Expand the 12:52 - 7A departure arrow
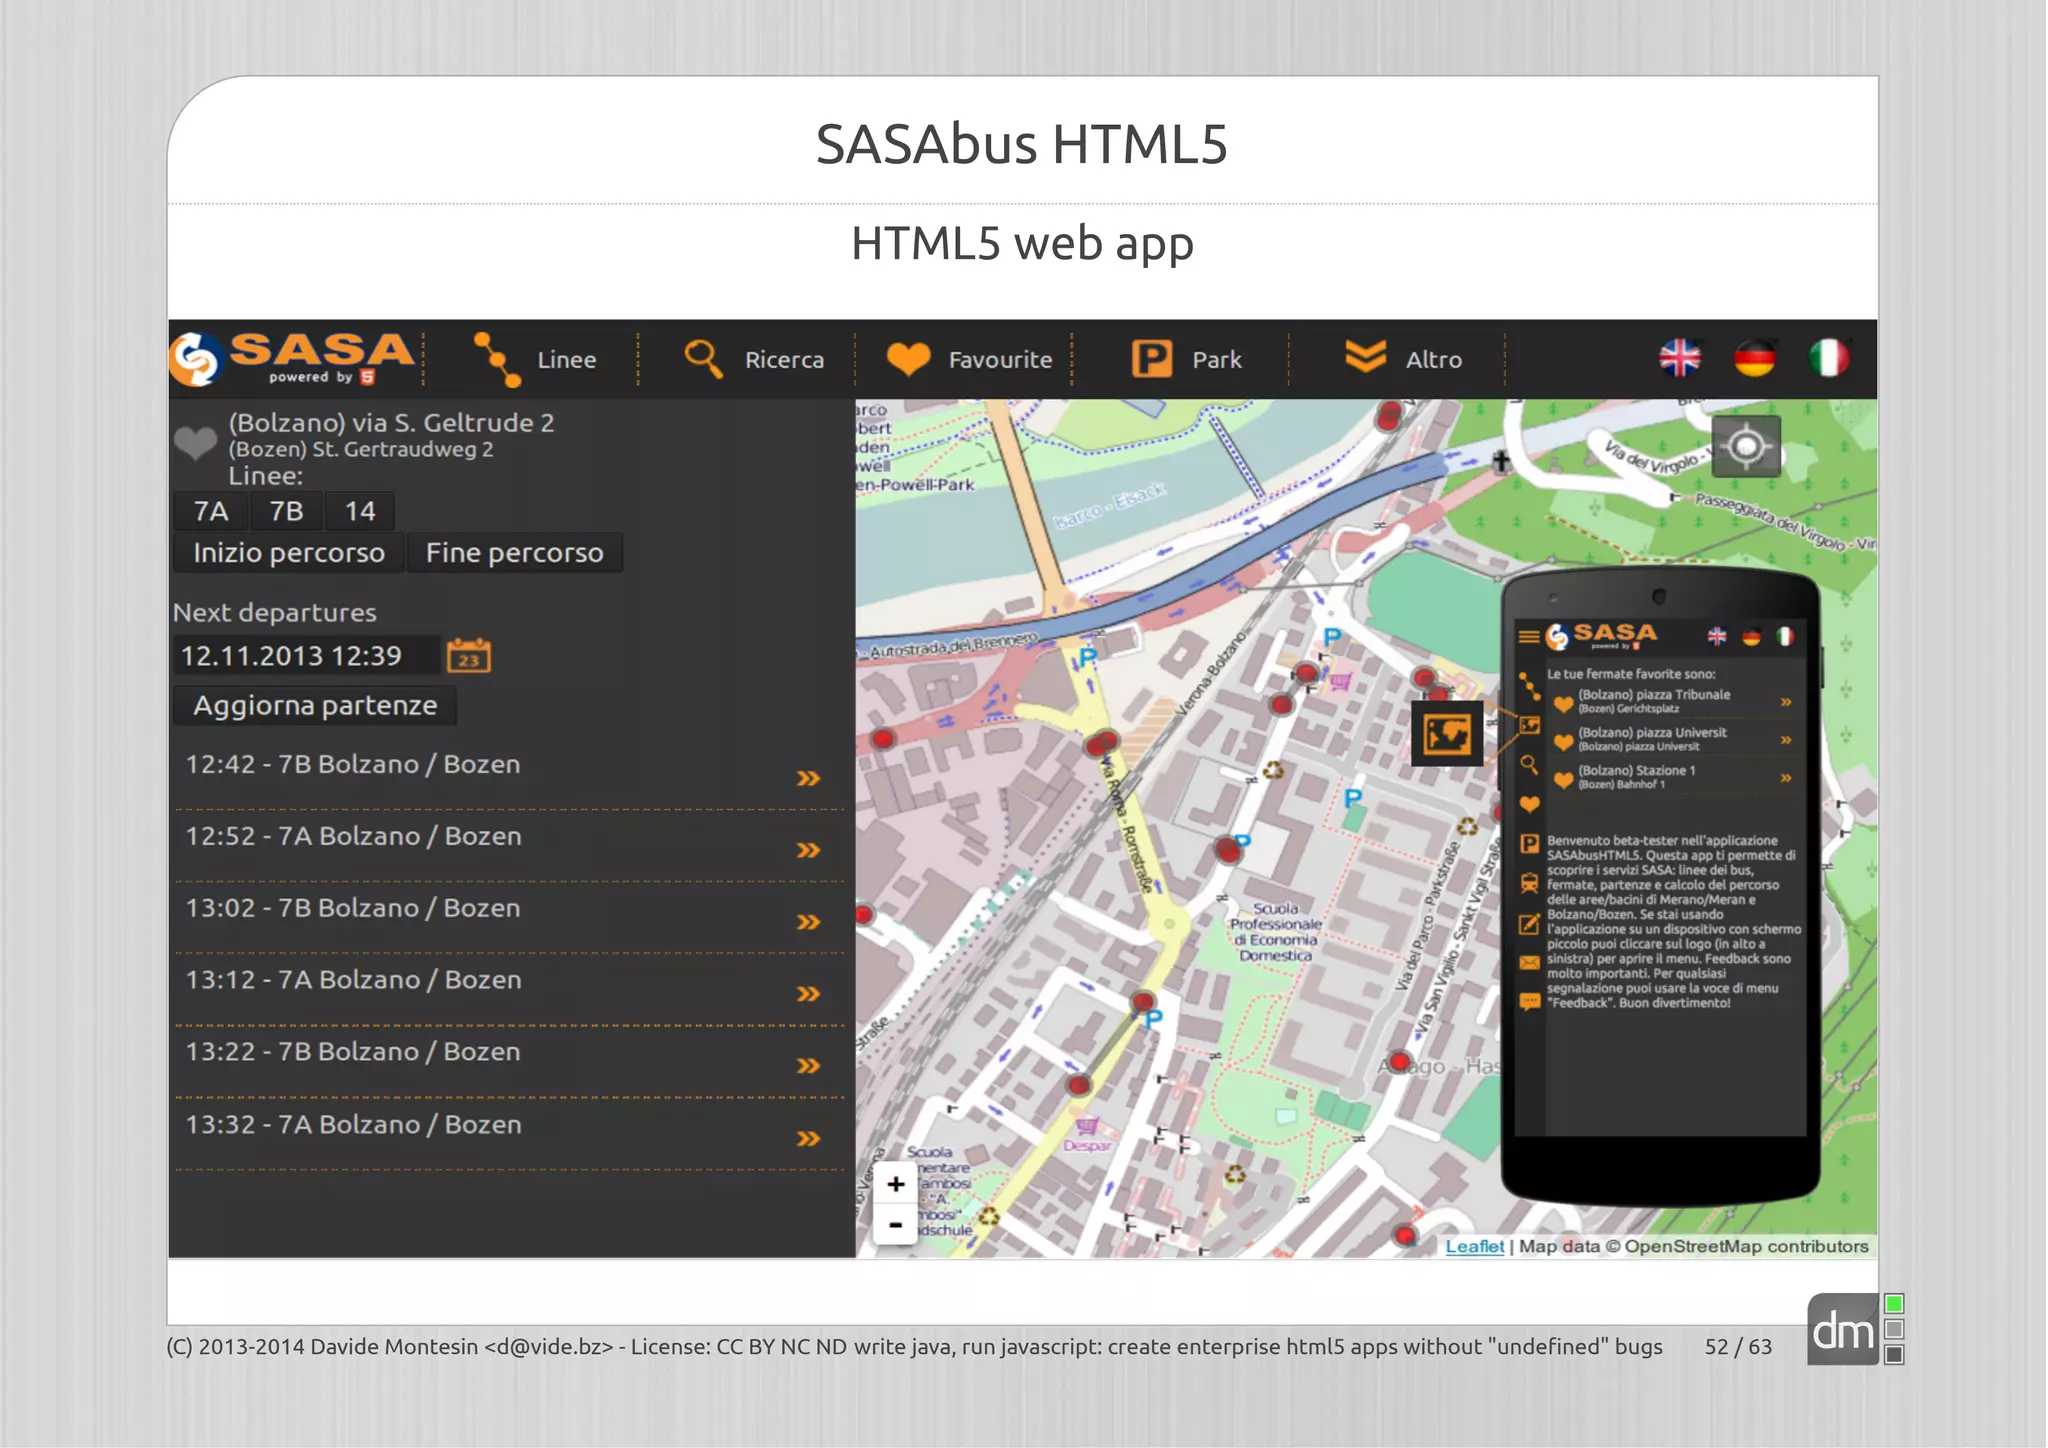Image resolution: width=2048 pixels, height=1448 pixels. [808, 850]
